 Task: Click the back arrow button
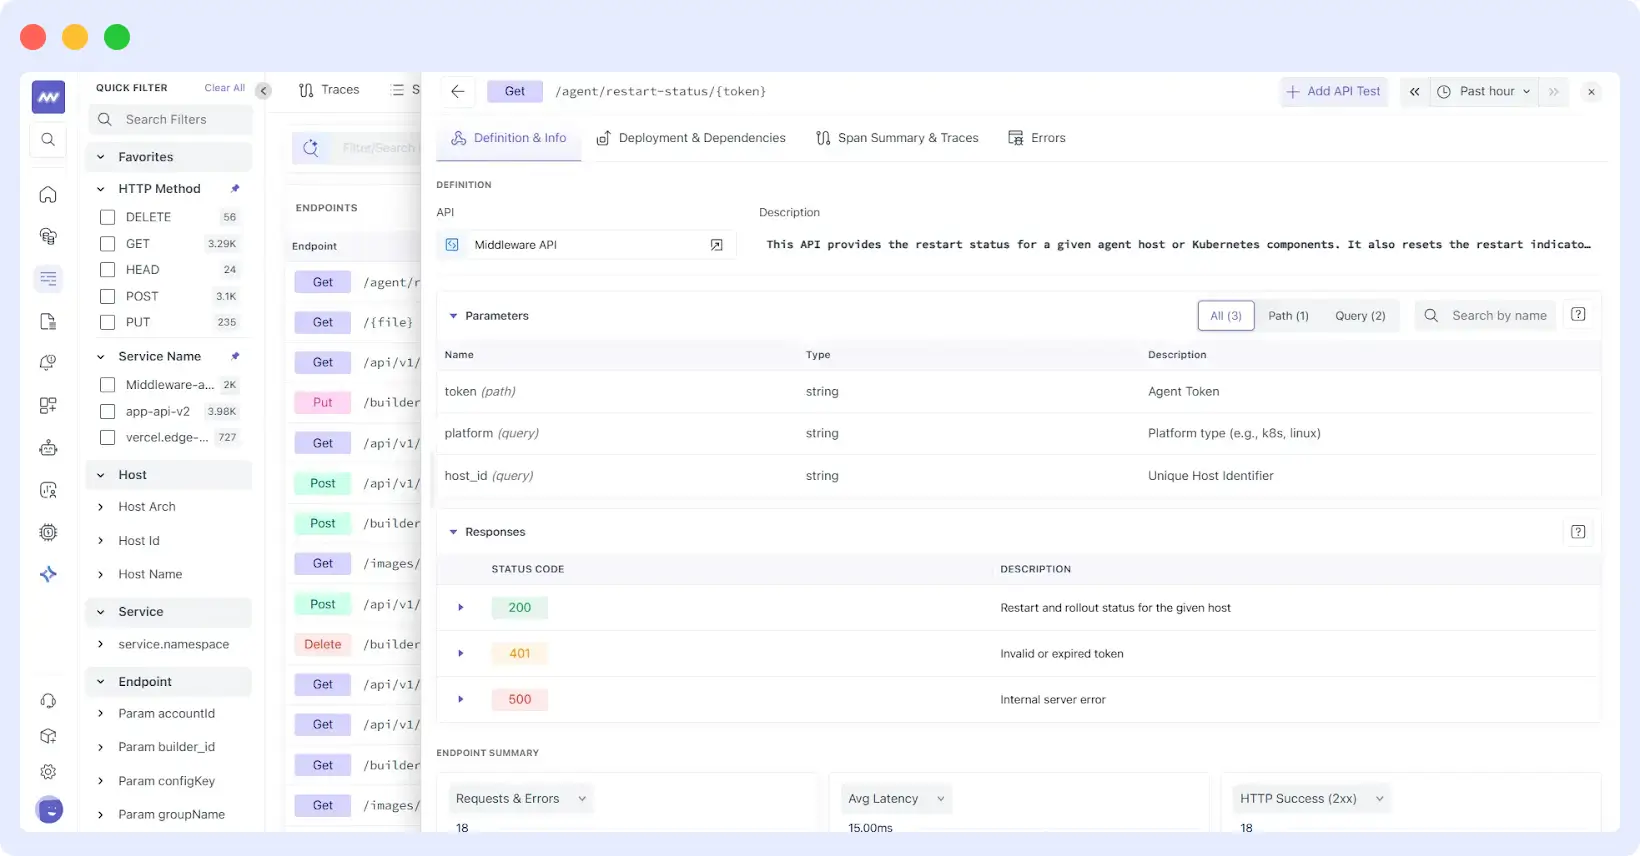point(458,91)
